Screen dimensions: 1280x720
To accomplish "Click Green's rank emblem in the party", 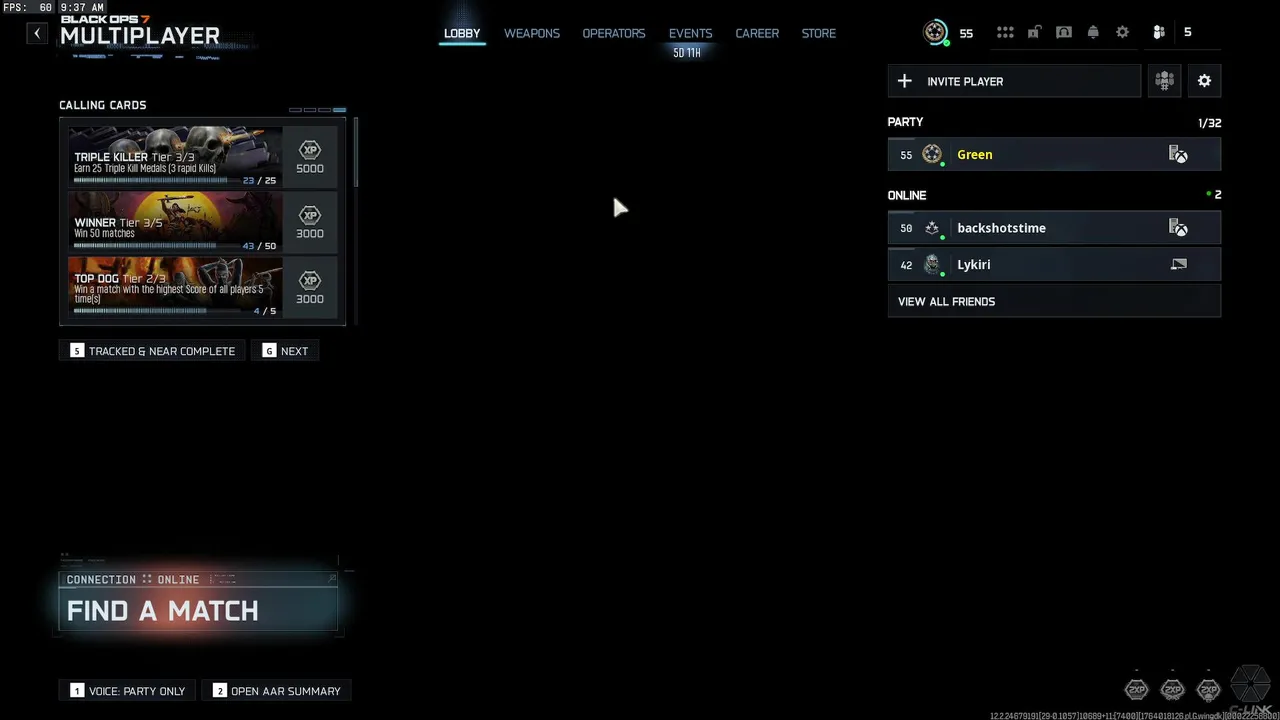I will point(932,154).
